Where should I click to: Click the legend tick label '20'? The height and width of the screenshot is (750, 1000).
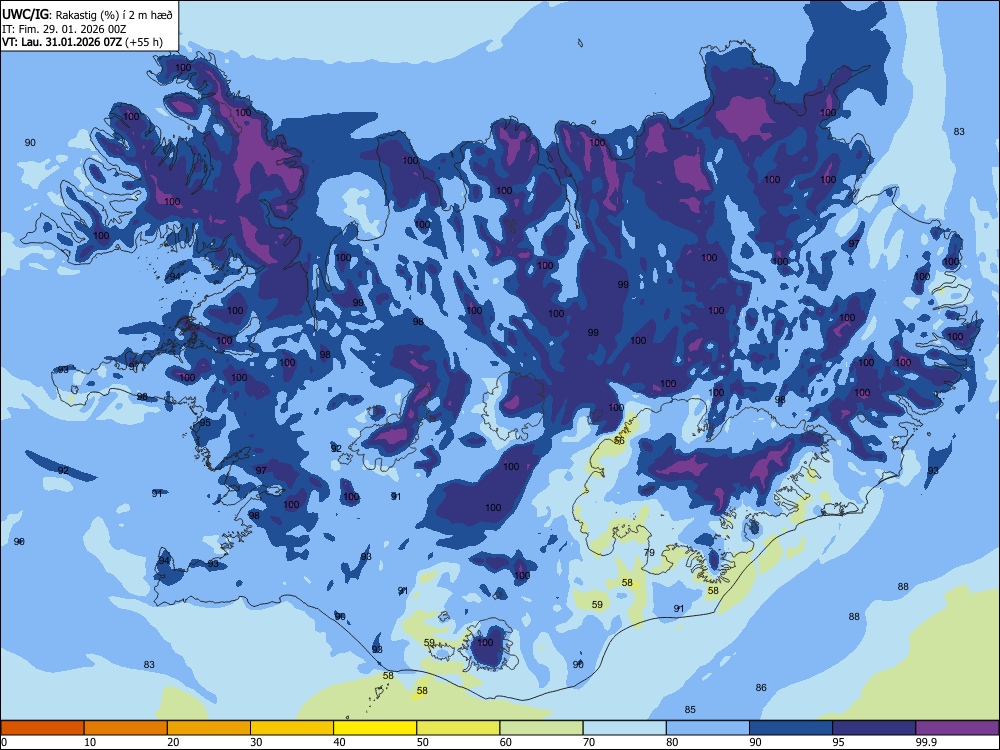173,742
